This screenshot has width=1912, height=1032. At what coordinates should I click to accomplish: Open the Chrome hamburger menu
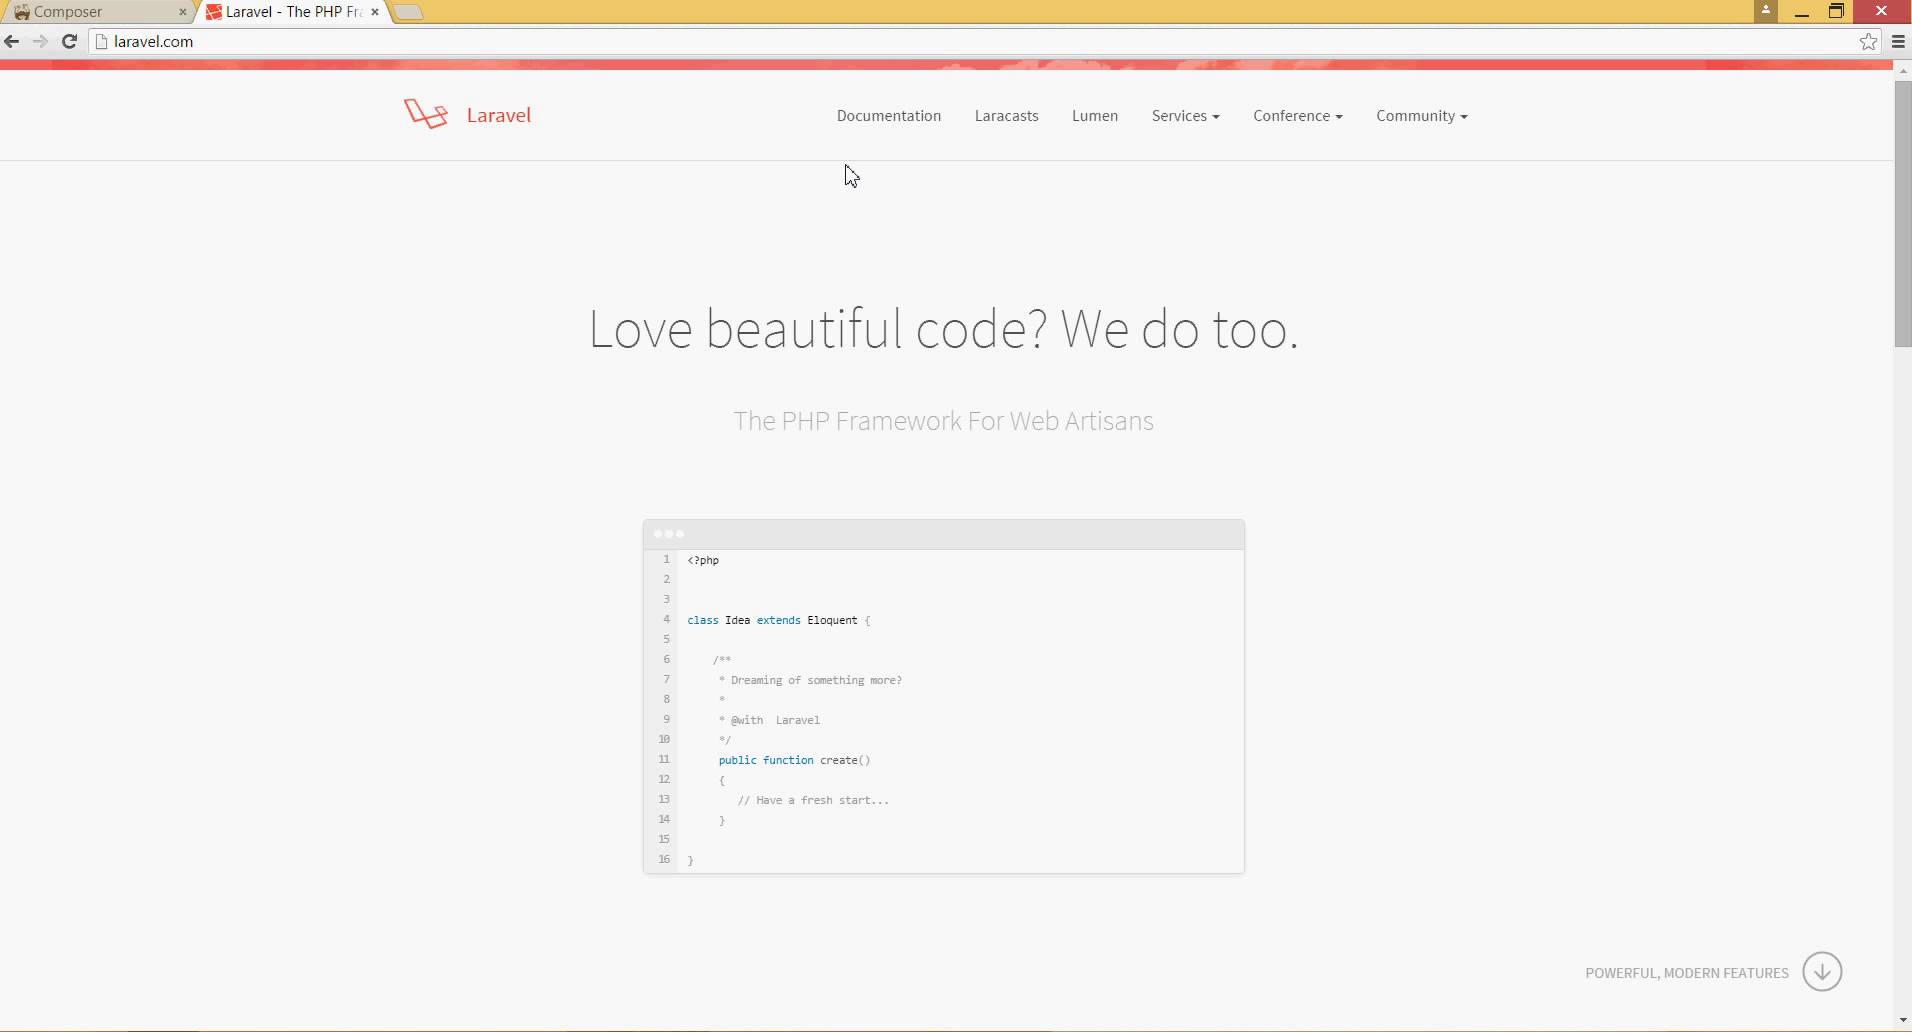(x=1898, y=41)
